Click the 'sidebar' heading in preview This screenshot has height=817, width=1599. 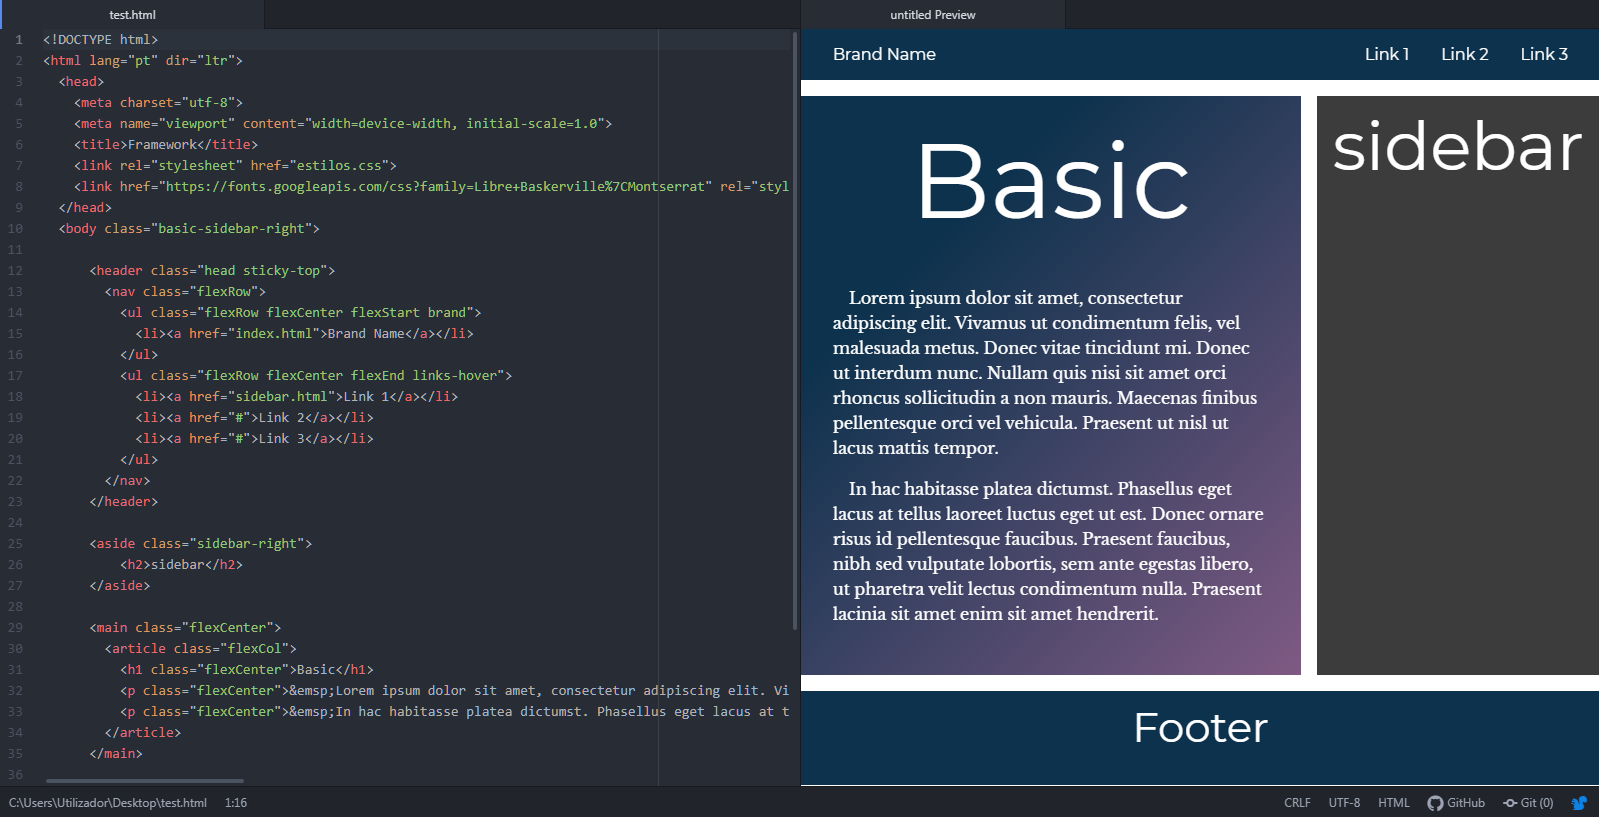tap(1457, 147)
